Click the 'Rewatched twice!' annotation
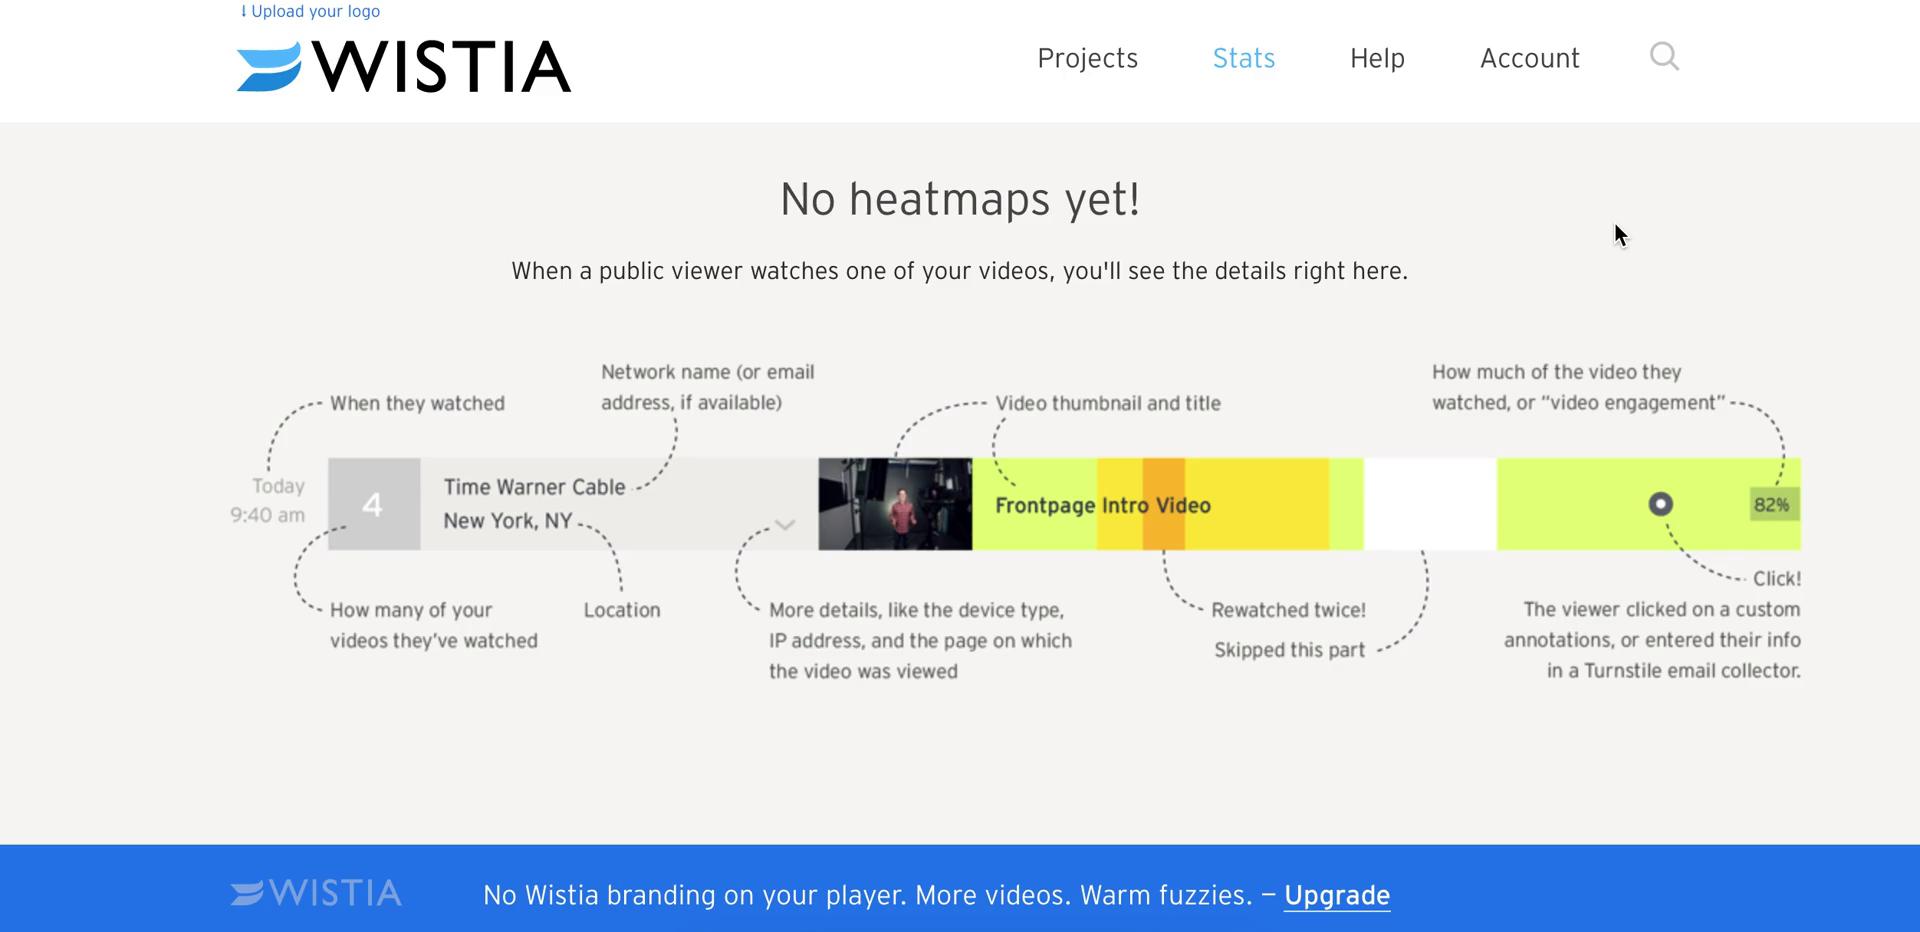Viewport: 1920px width, 932px height. click(1288, 610)
